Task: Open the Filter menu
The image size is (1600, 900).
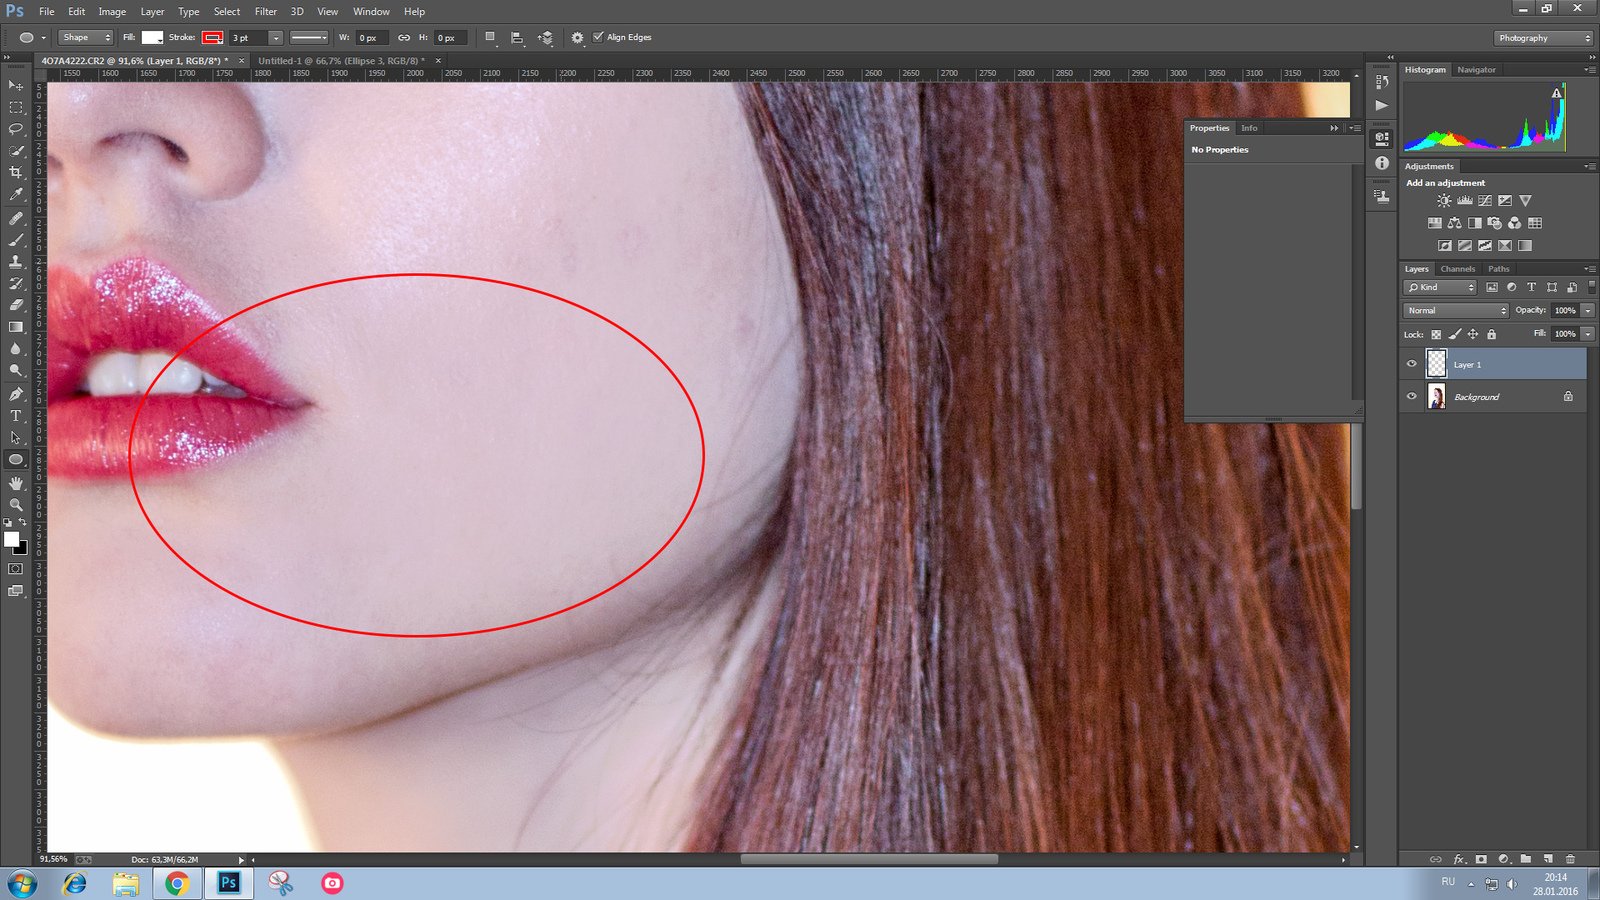Action: (265, 11)
